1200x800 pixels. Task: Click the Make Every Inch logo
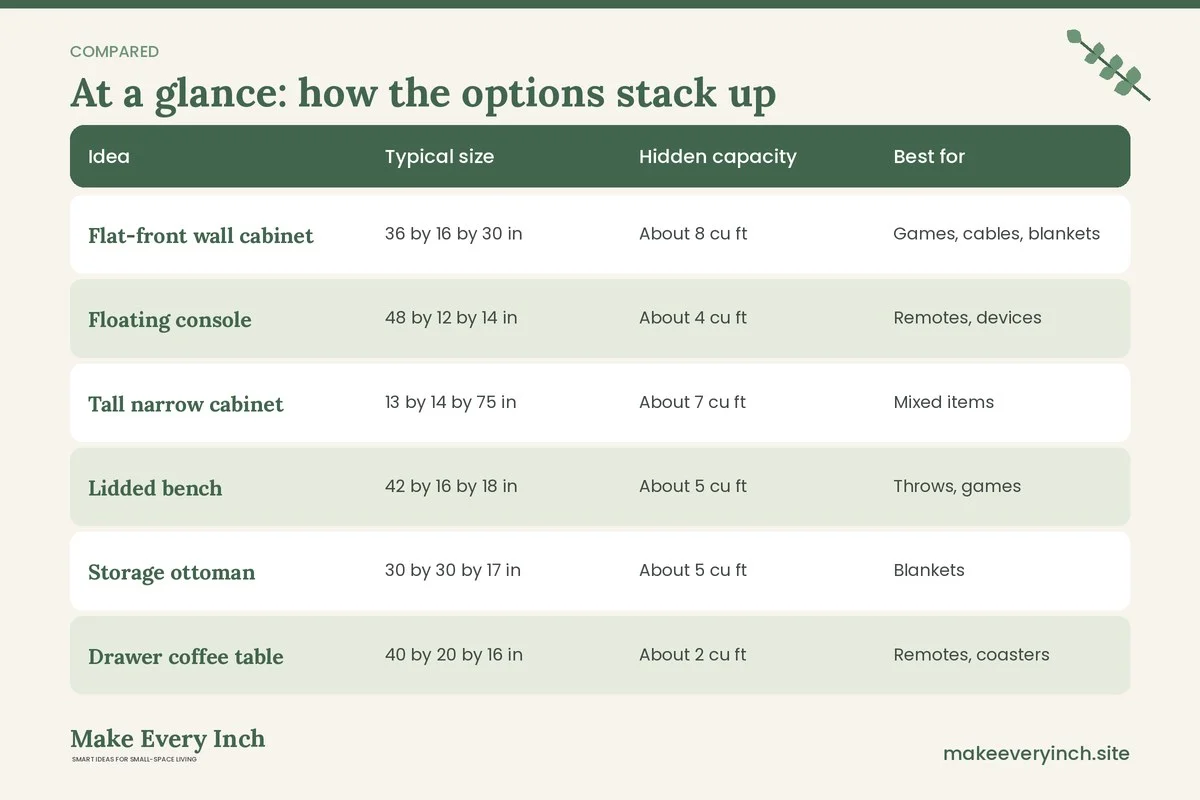click(168, 745)
